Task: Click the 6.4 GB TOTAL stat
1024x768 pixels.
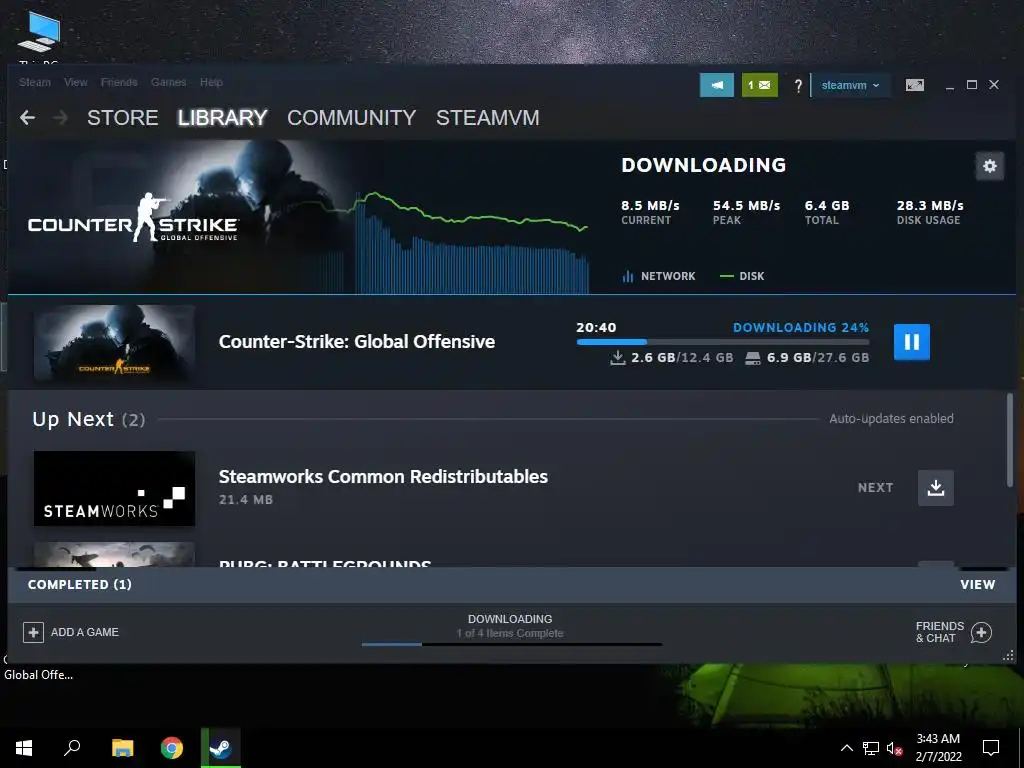Action: click(x=827, y=212)
